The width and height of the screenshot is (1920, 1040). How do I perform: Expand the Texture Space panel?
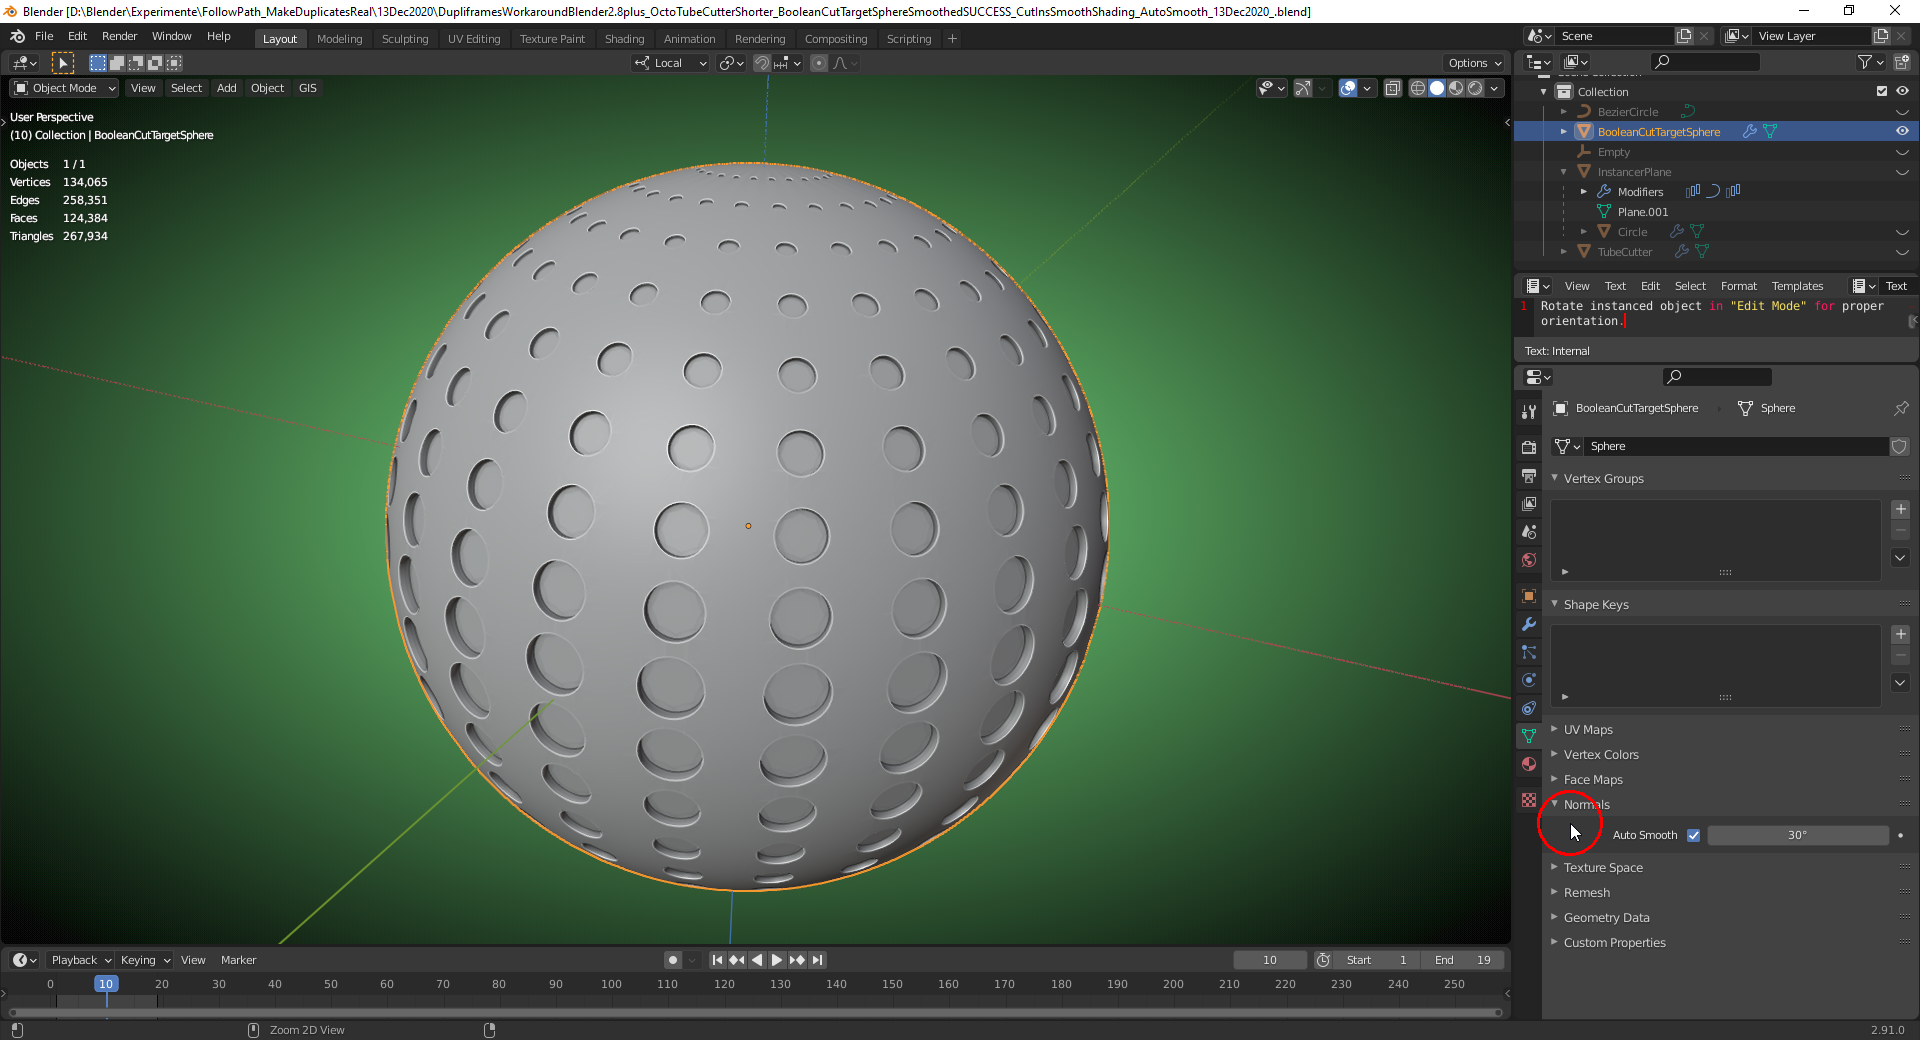click(x=1602, y=868)
